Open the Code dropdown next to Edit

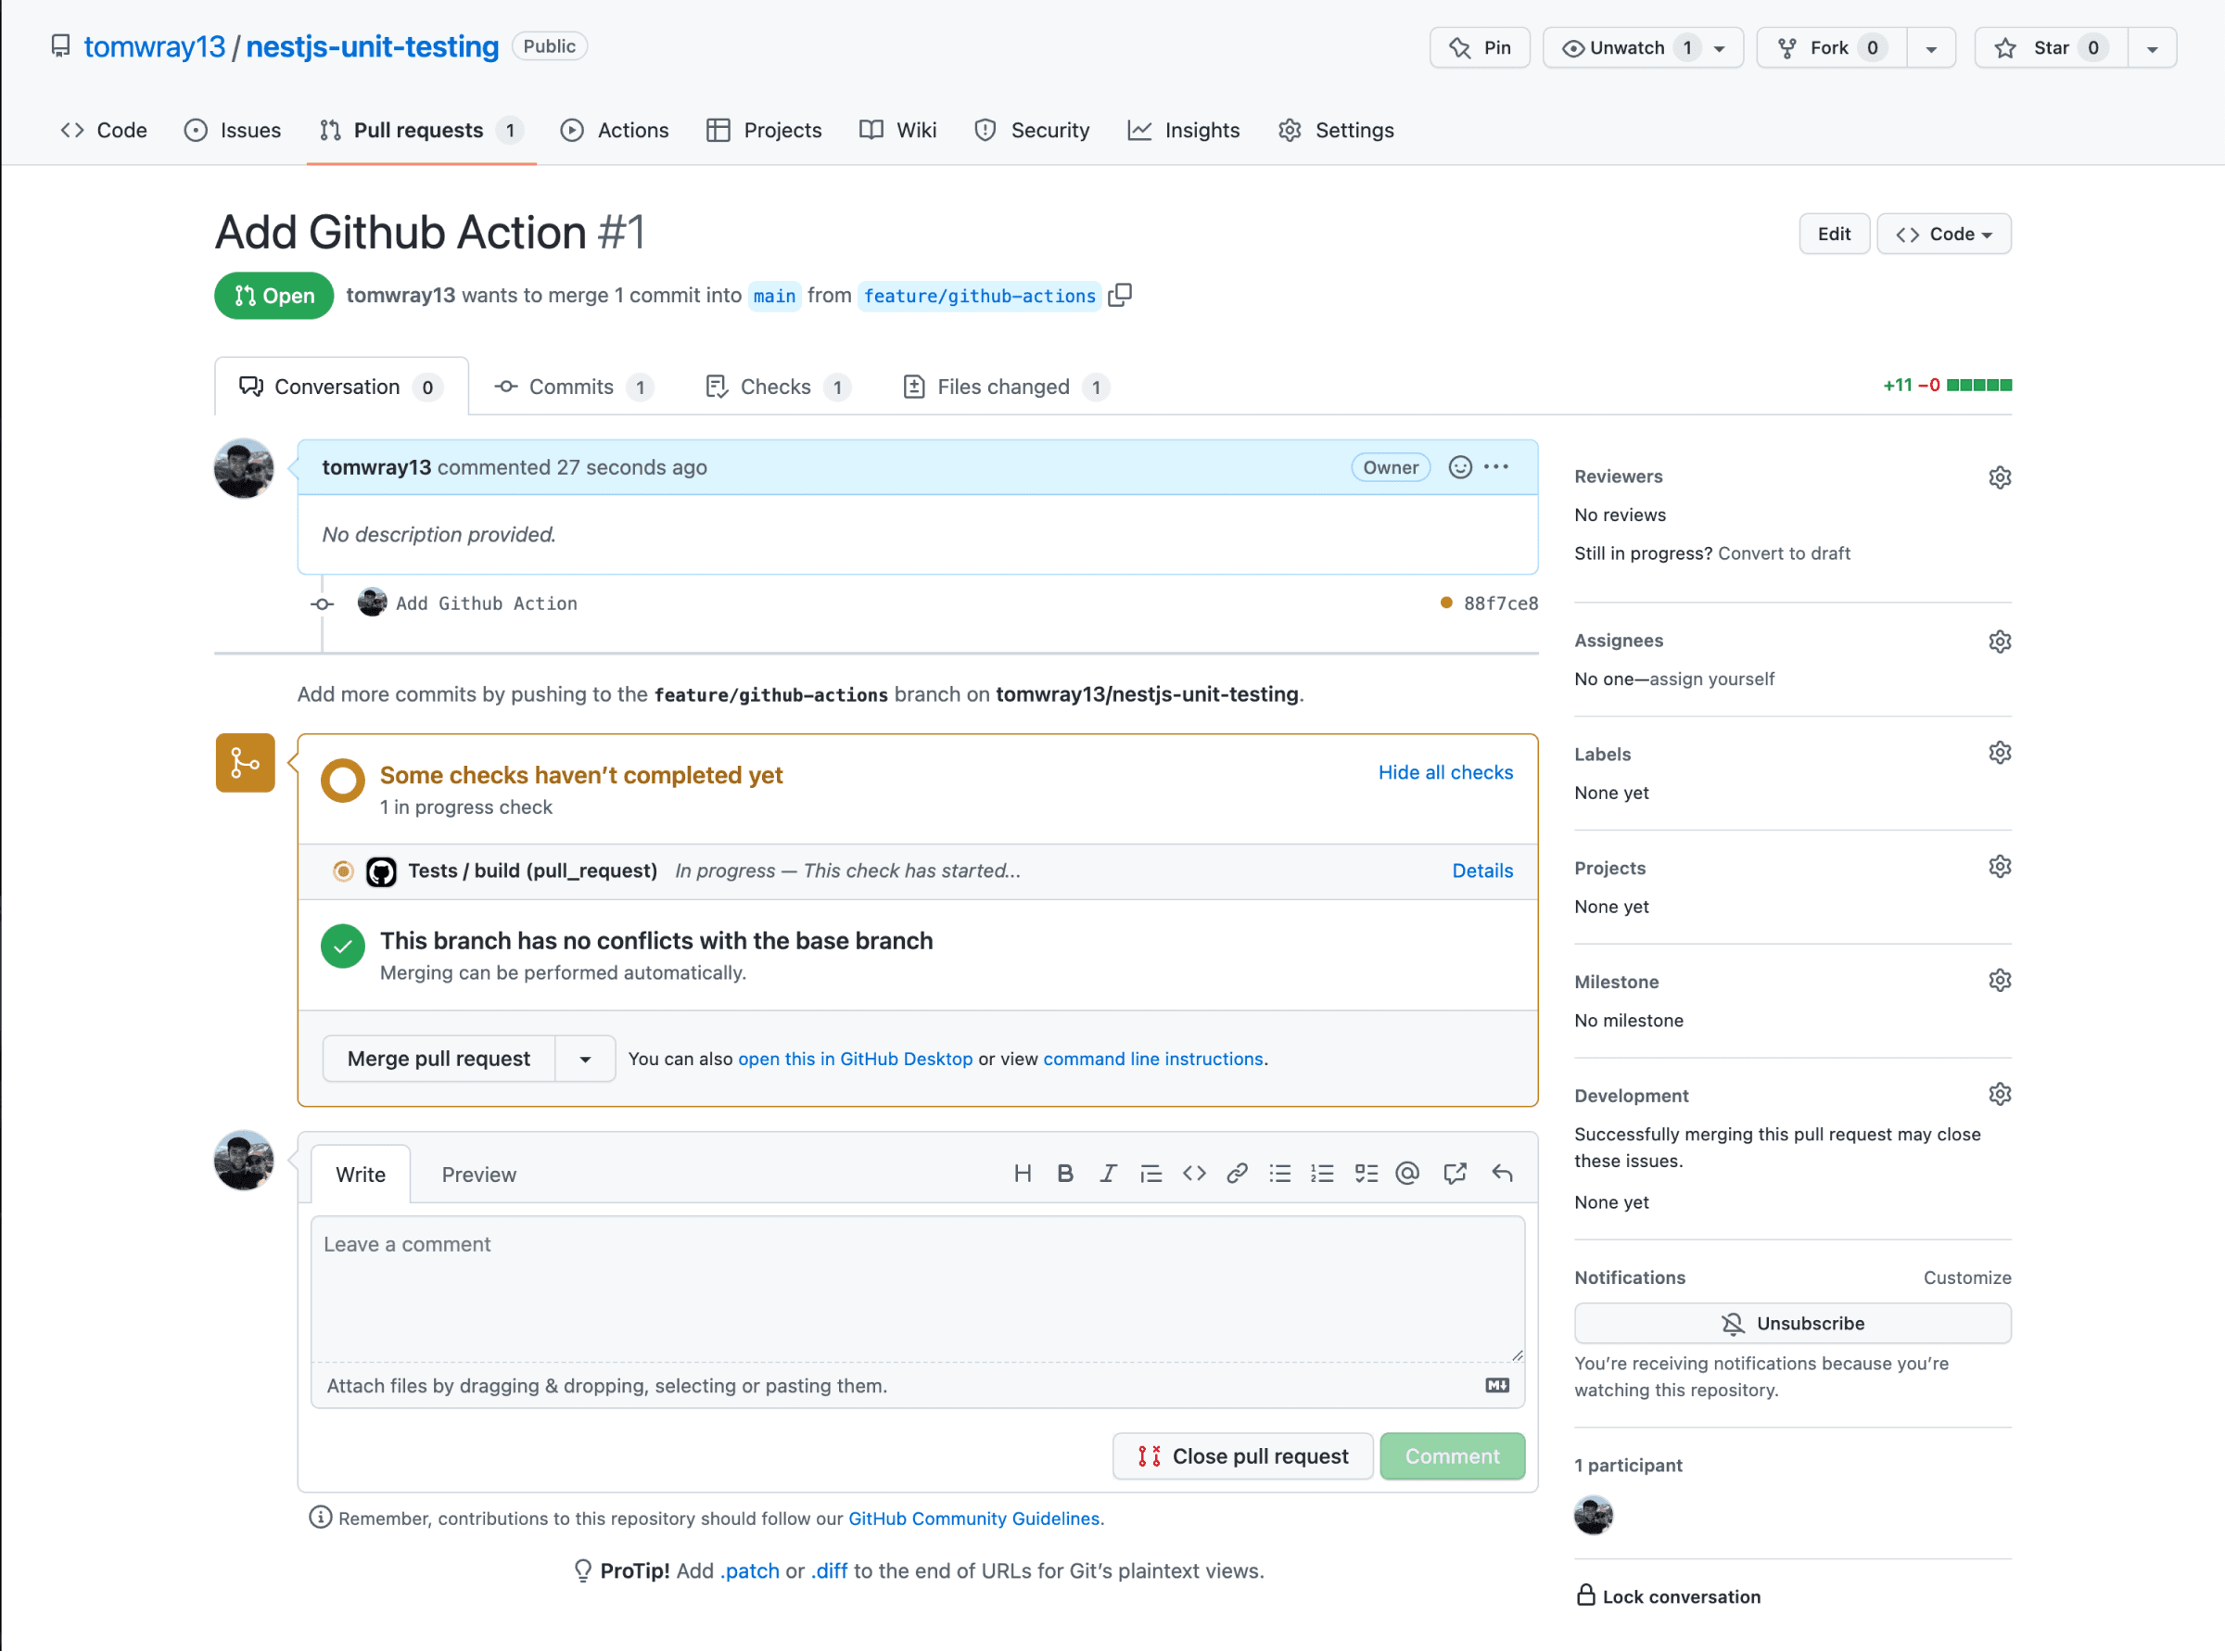(x=1943, y=234)
